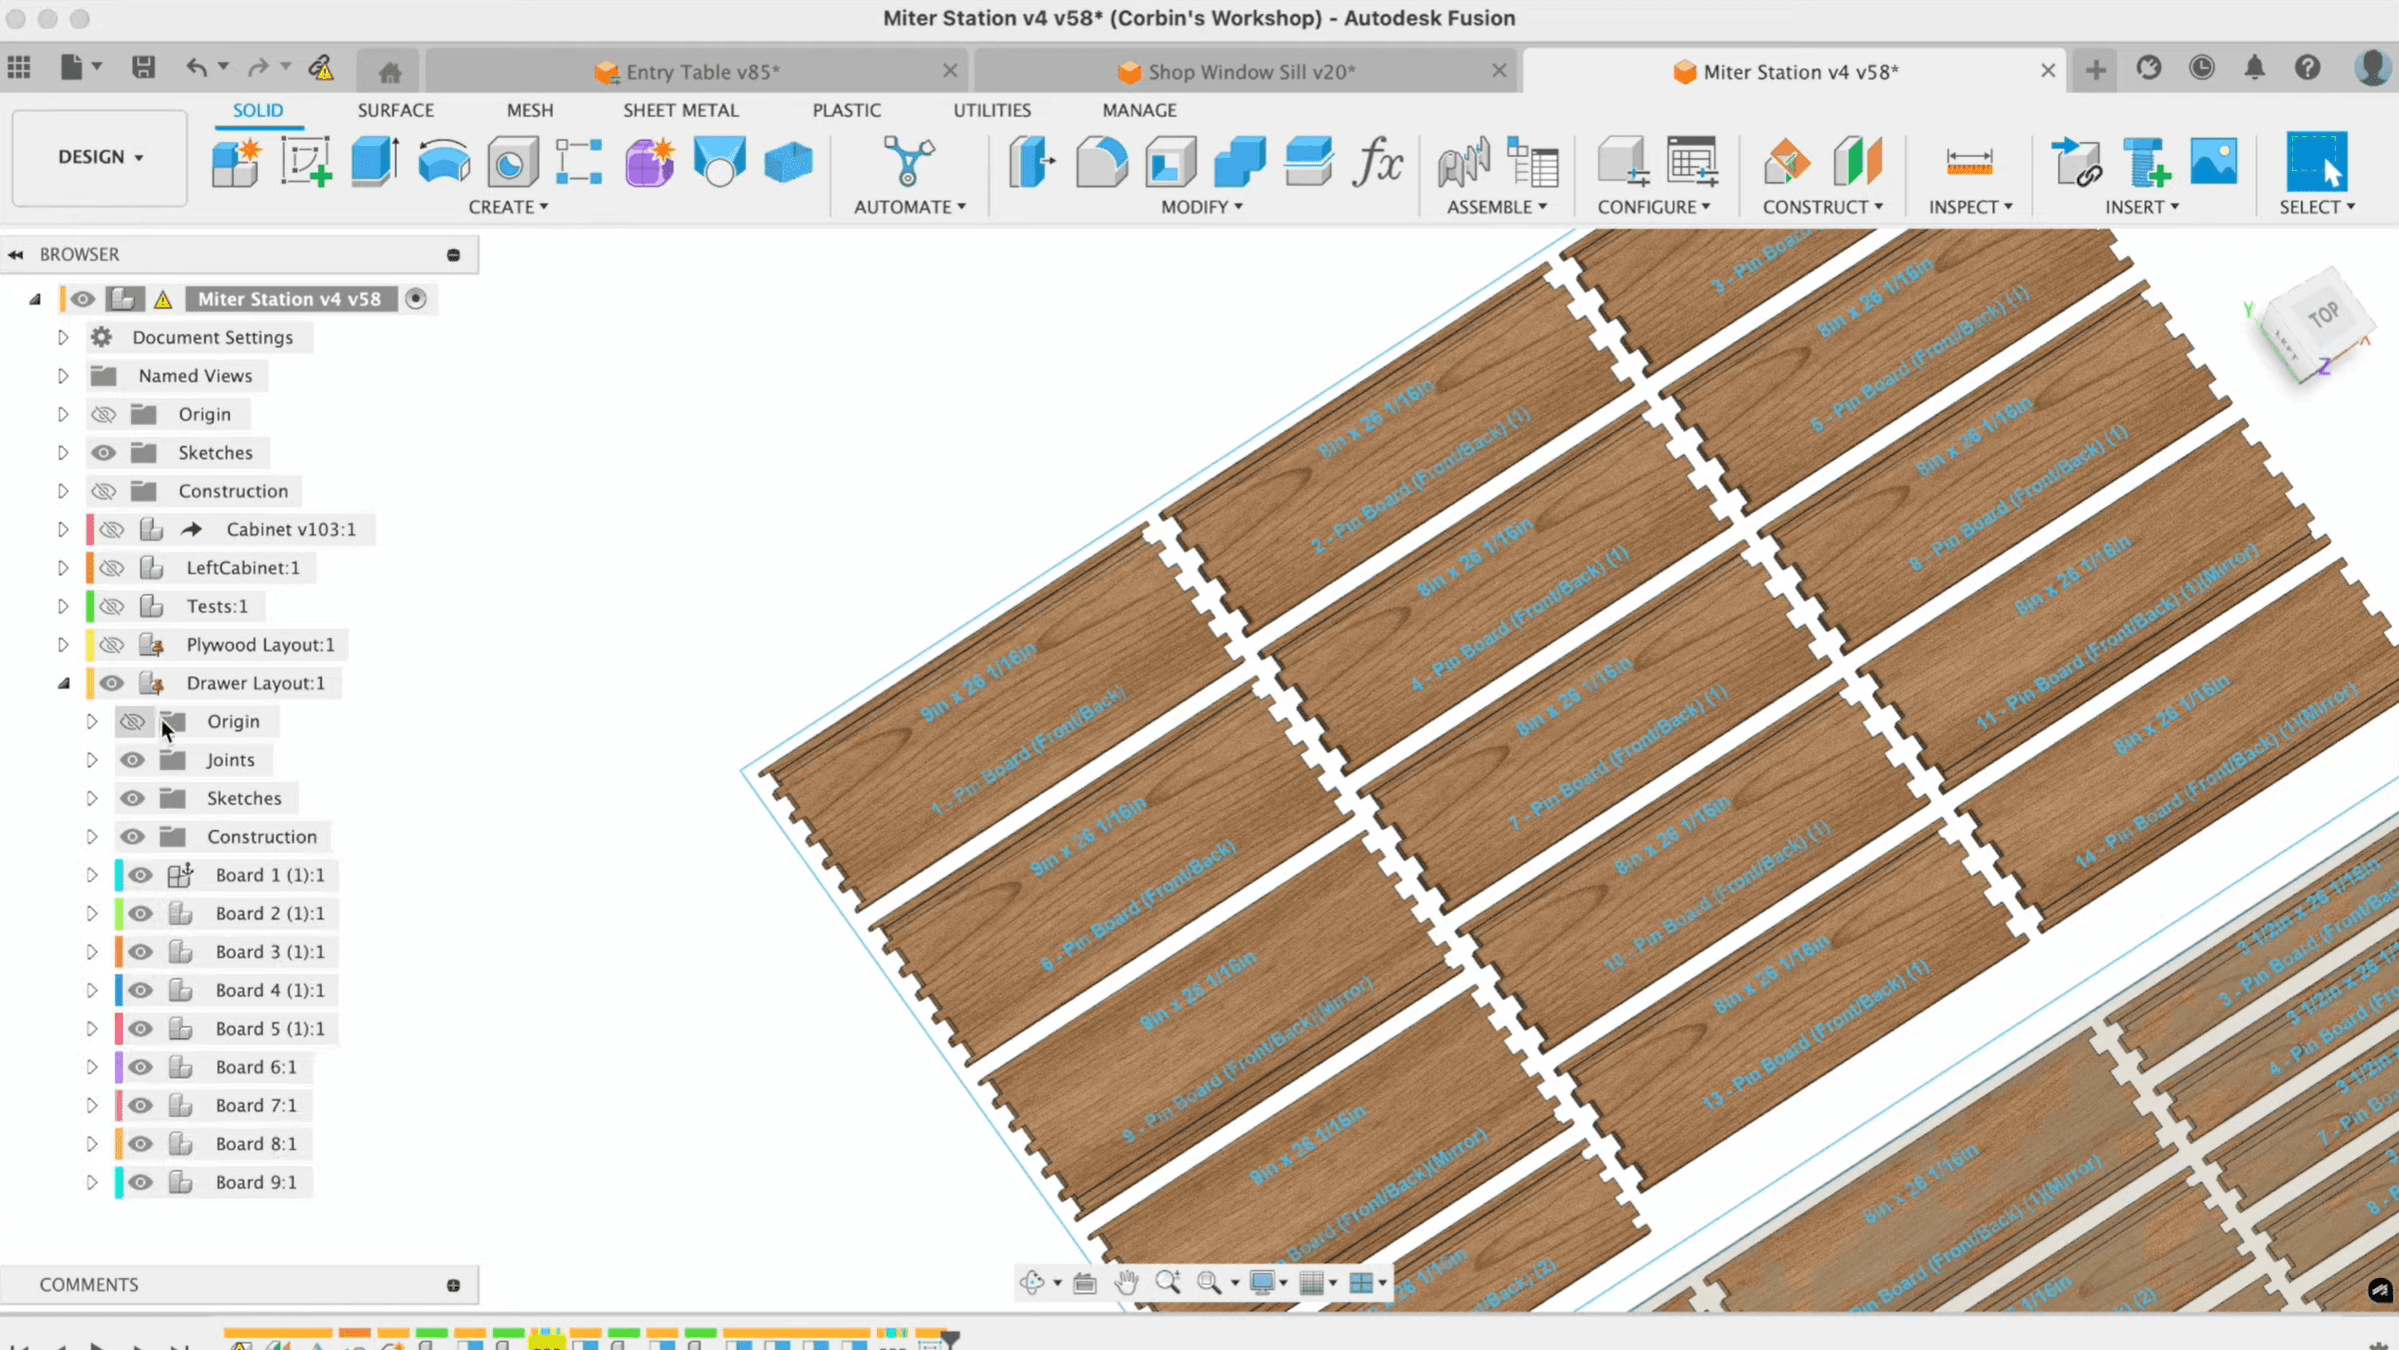Select the Create Sketch tool
The height and width of the screenshot is (1350, 2399).
point(306,161)
